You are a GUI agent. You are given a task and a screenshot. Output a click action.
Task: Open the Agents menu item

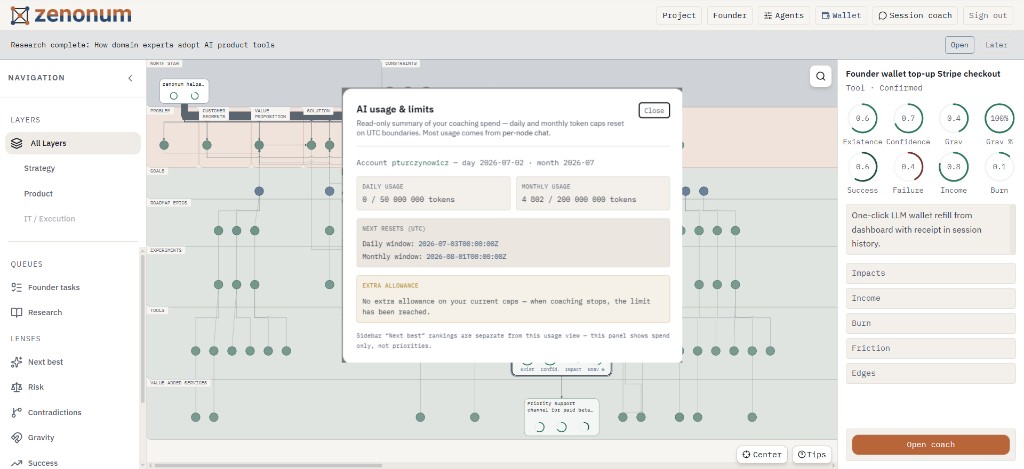784,16
